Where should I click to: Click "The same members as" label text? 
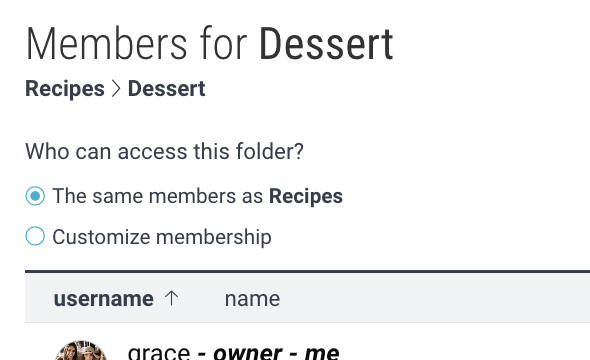[x=158, y=196]
